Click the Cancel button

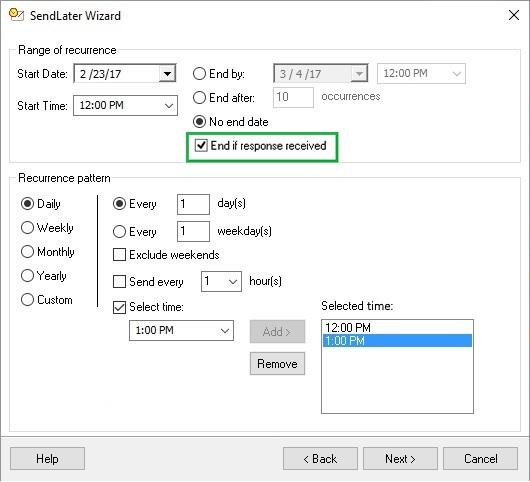[x=480, y=459]
